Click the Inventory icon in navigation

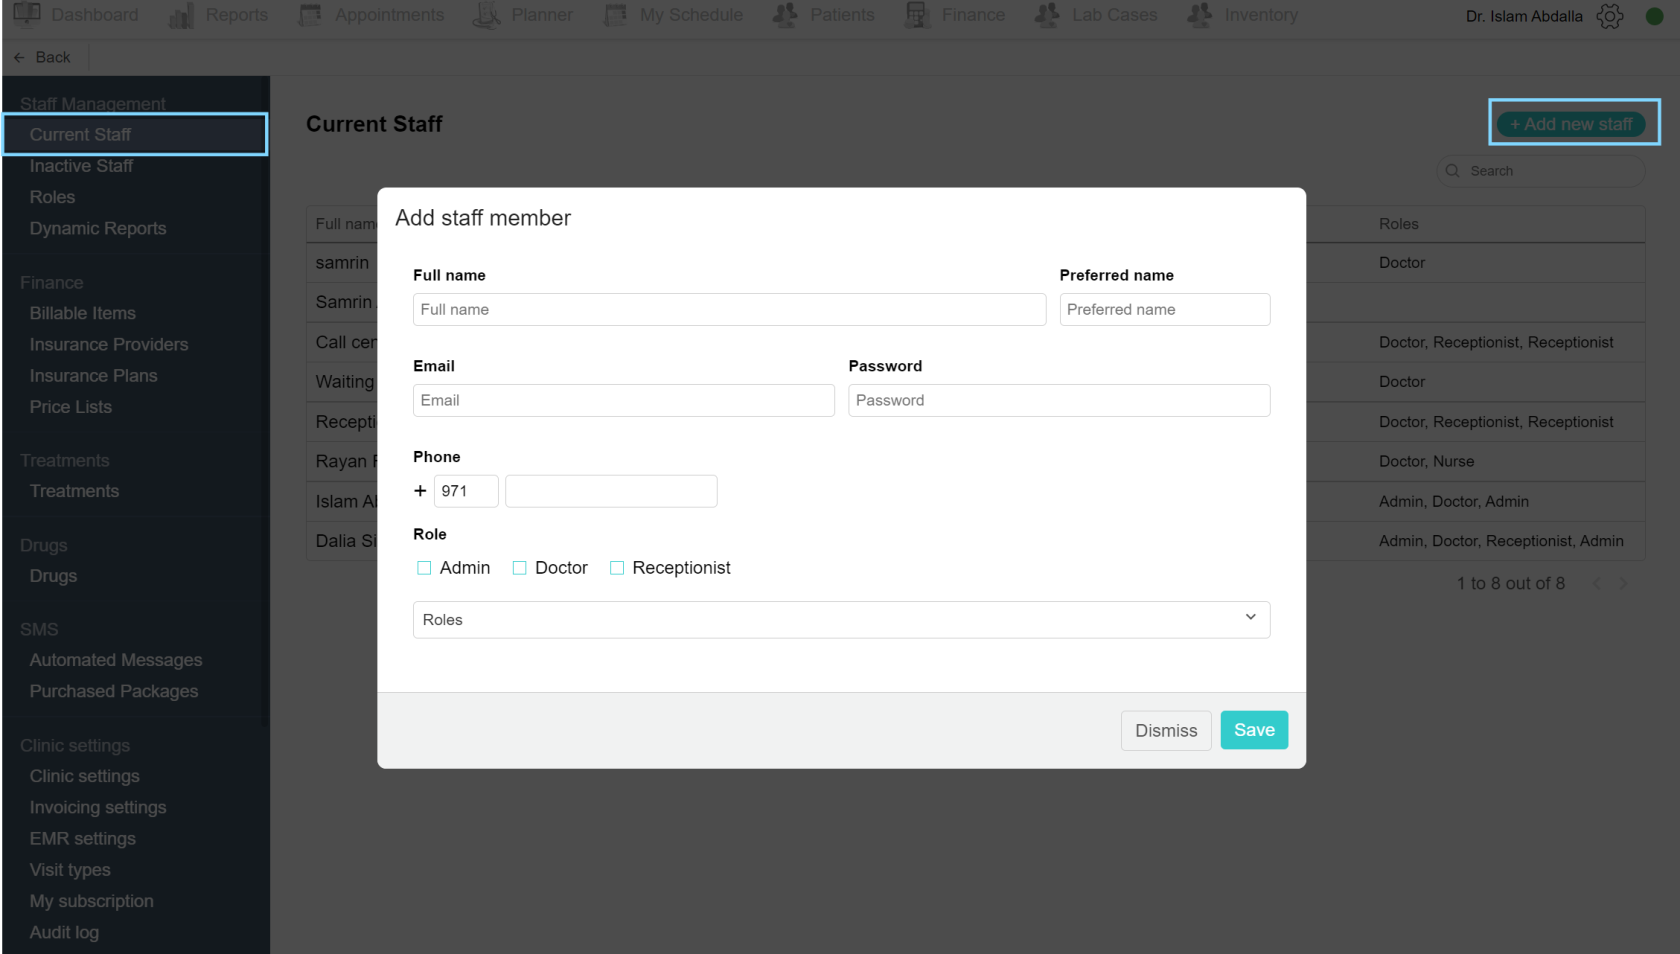[x=1200, y=15]
